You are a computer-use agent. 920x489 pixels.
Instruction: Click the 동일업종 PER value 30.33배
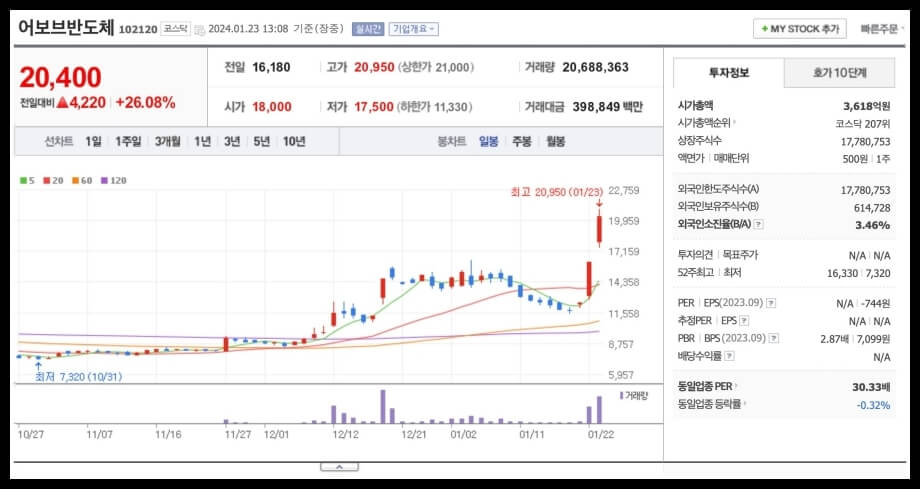coord(871,387)
